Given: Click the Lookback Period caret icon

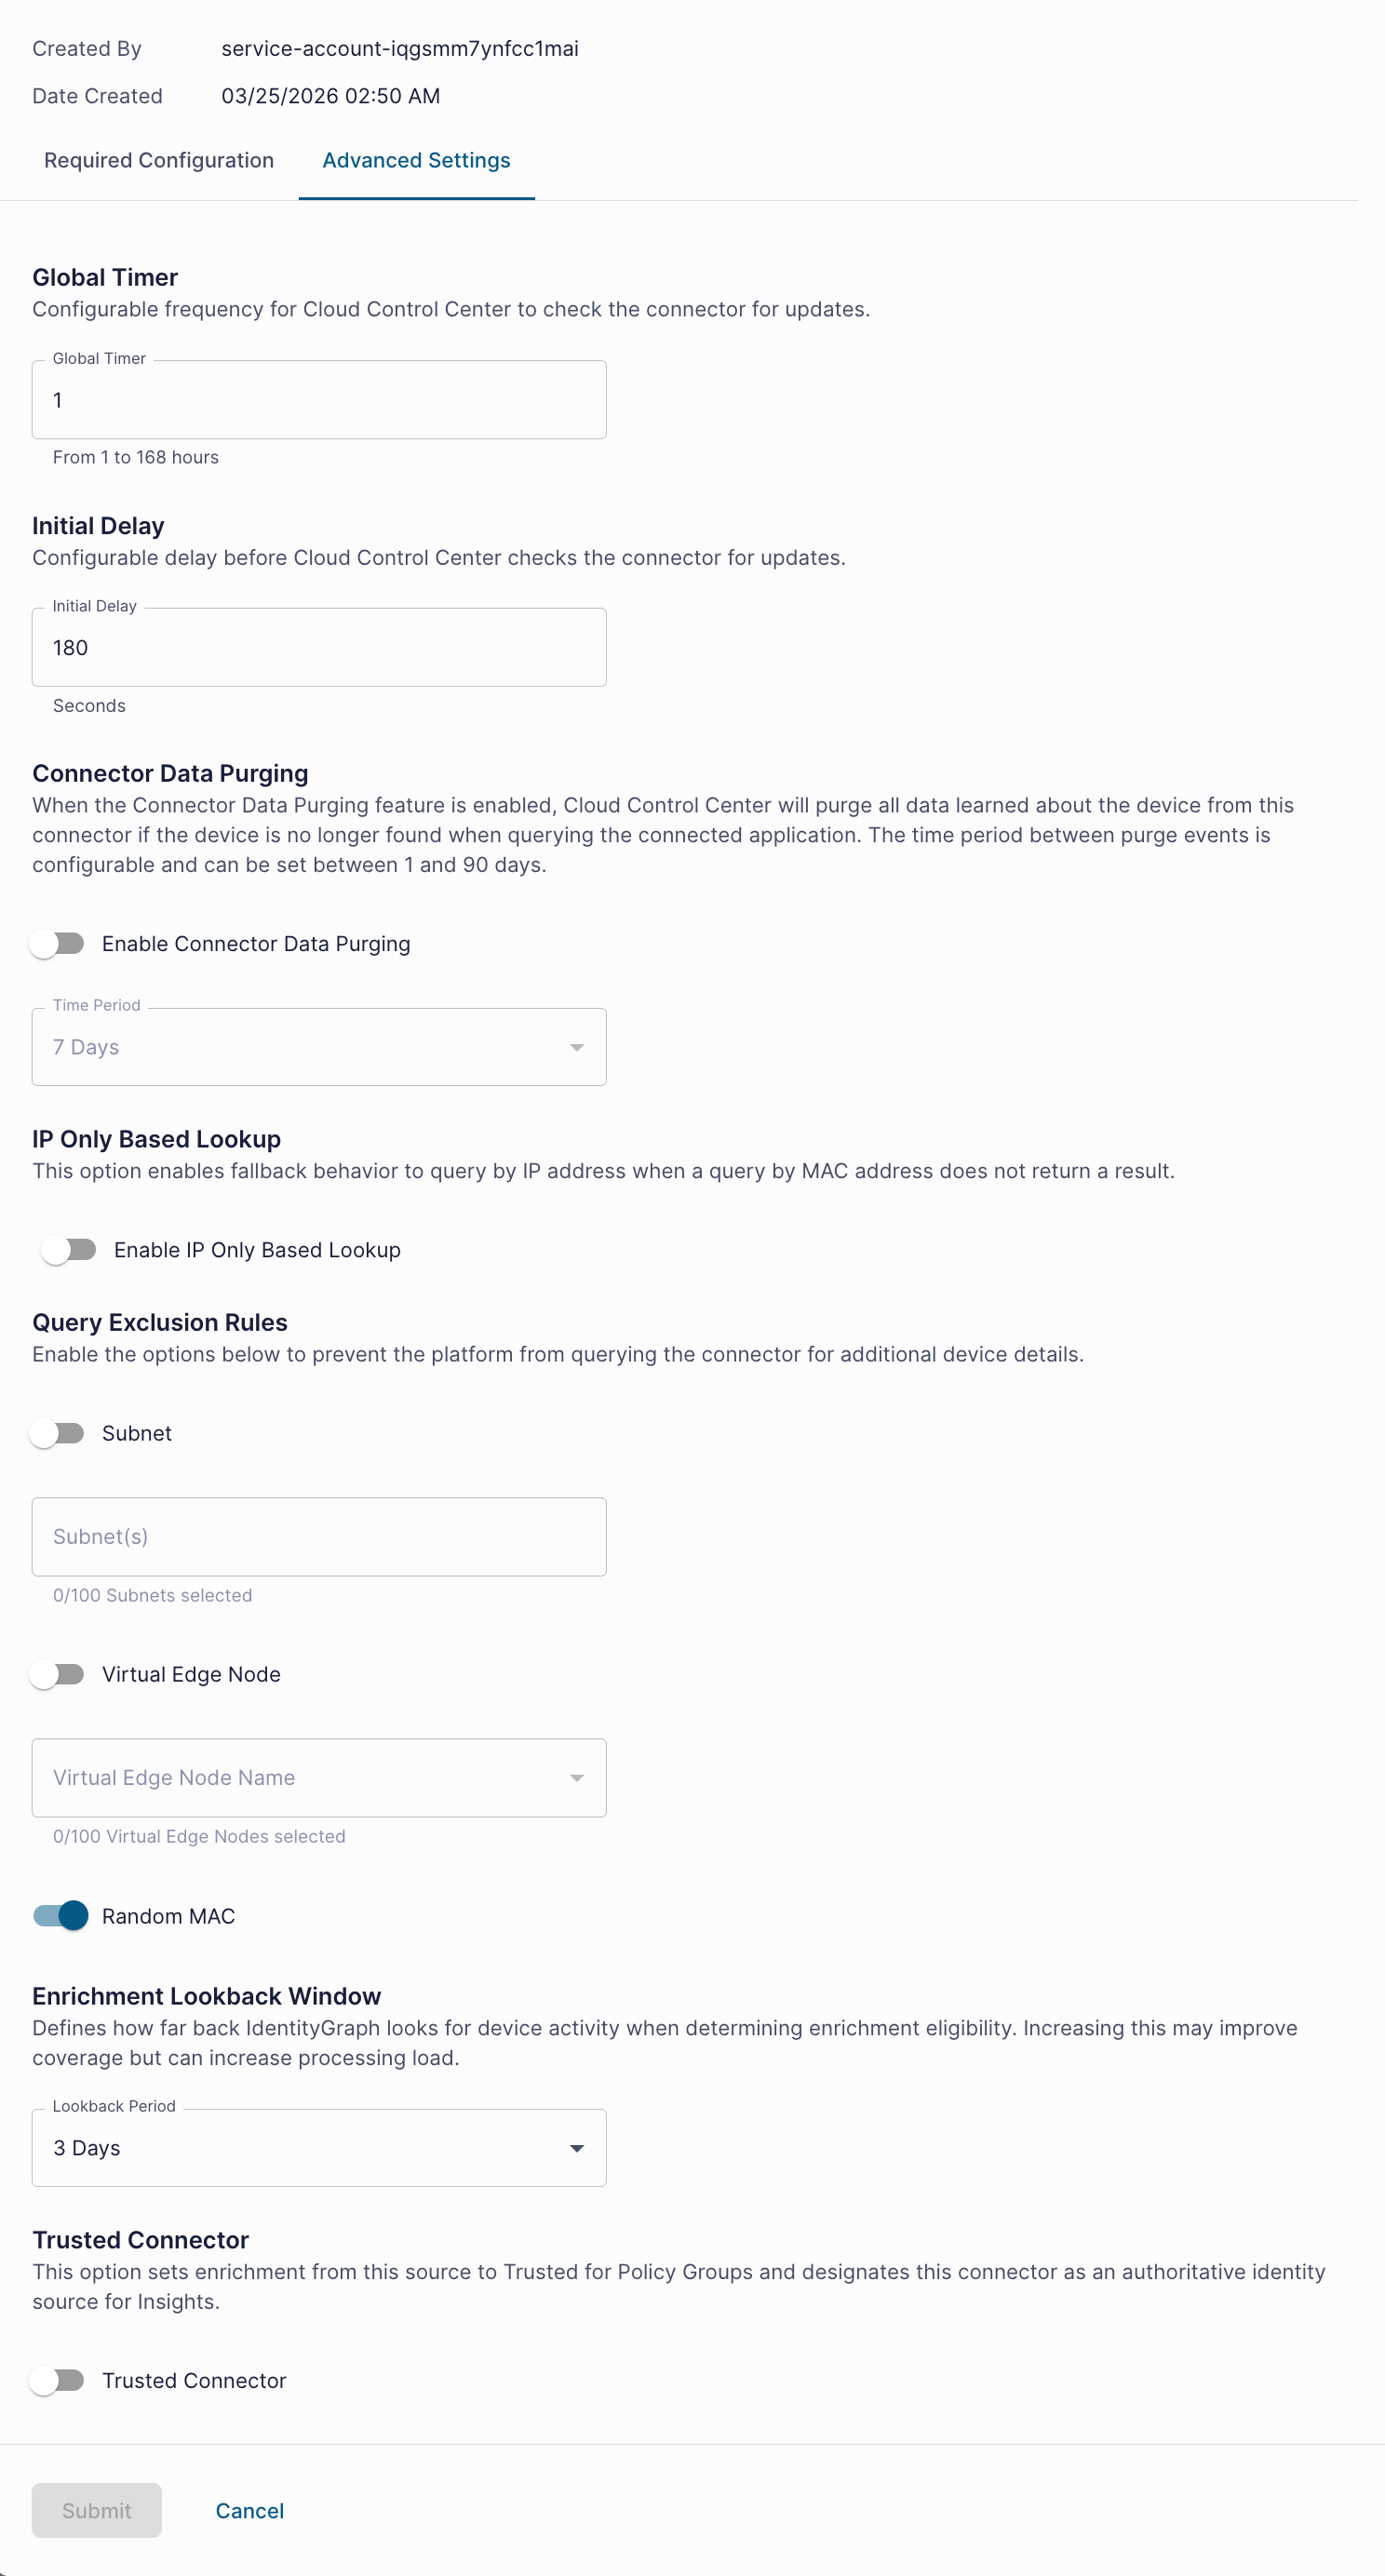Looking at the screenshot, I should click(576, 2148).
